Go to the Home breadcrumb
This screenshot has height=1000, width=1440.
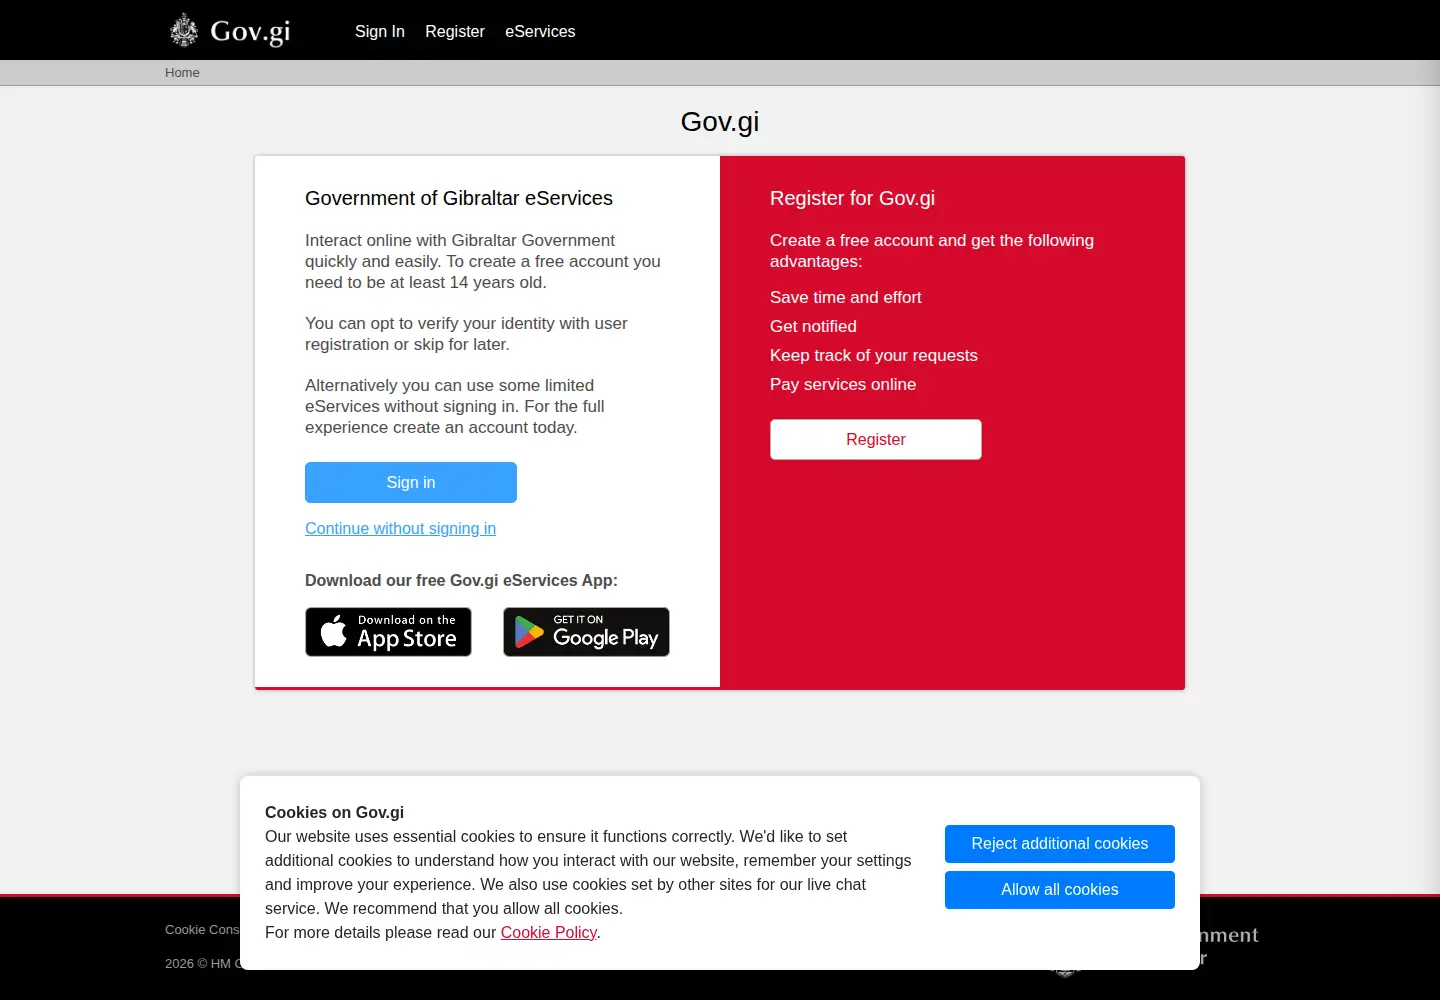(182, 73)
